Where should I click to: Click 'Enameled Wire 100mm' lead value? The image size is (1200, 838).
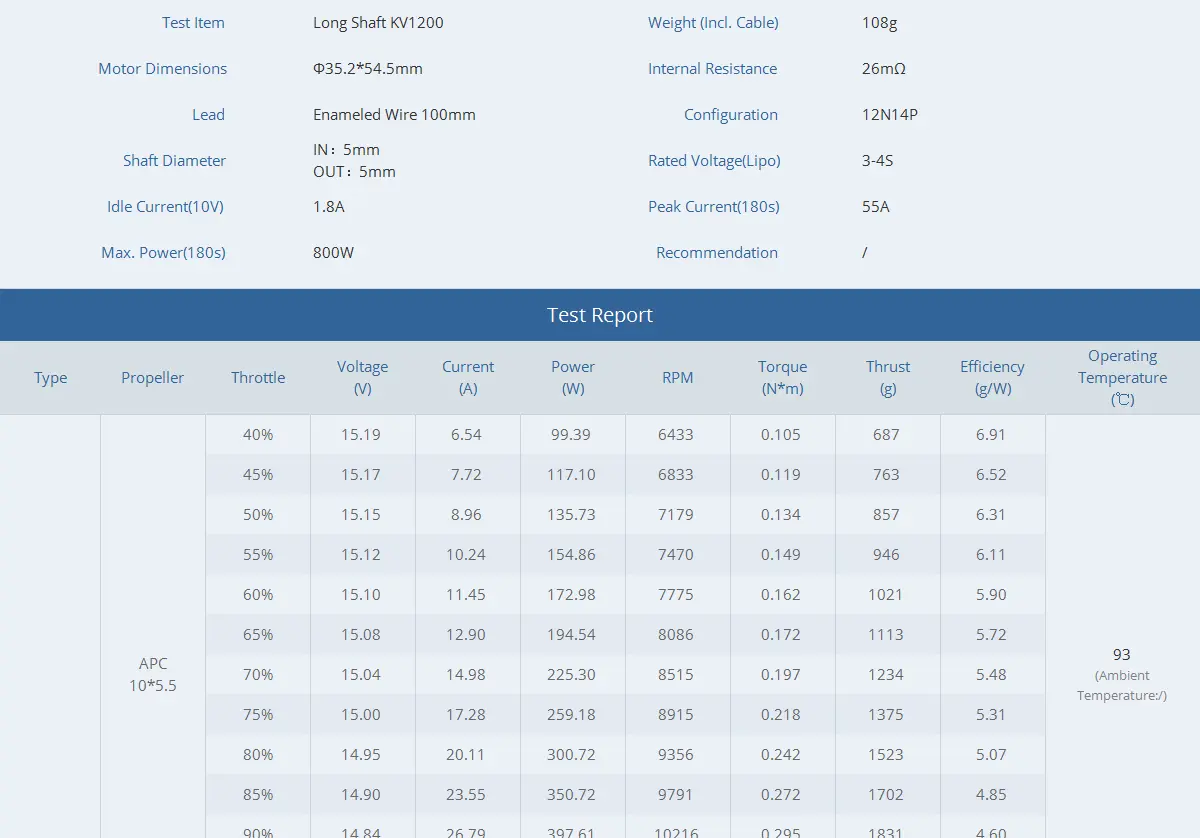394,114
